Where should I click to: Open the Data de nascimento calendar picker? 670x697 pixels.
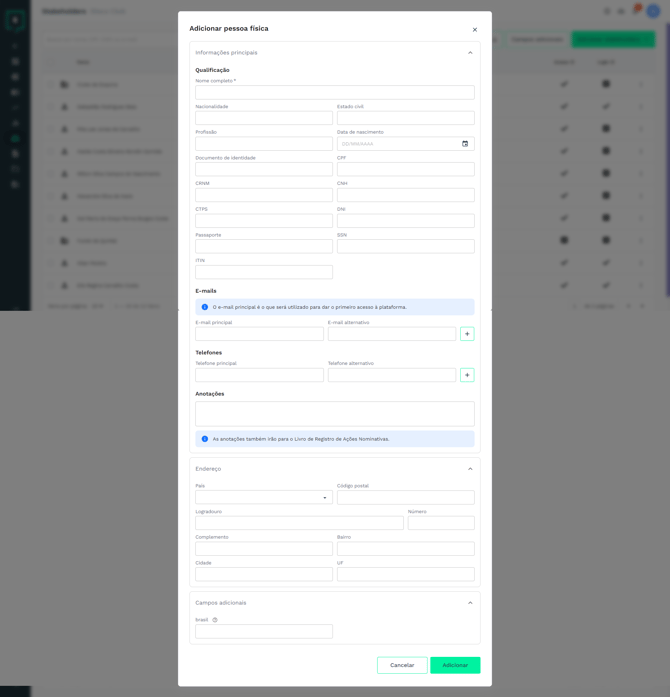coord(465,144)
